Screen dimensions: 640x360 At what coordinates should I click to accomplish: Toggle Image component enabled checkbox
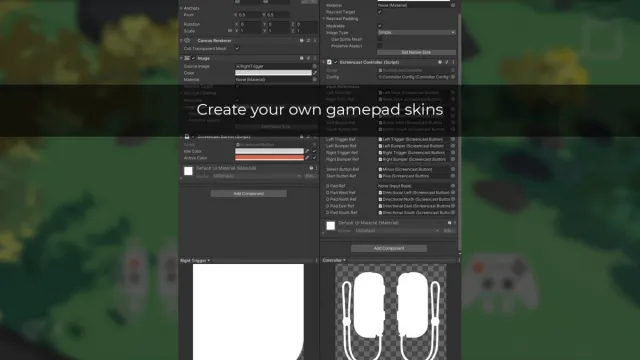tap(193, 58)
